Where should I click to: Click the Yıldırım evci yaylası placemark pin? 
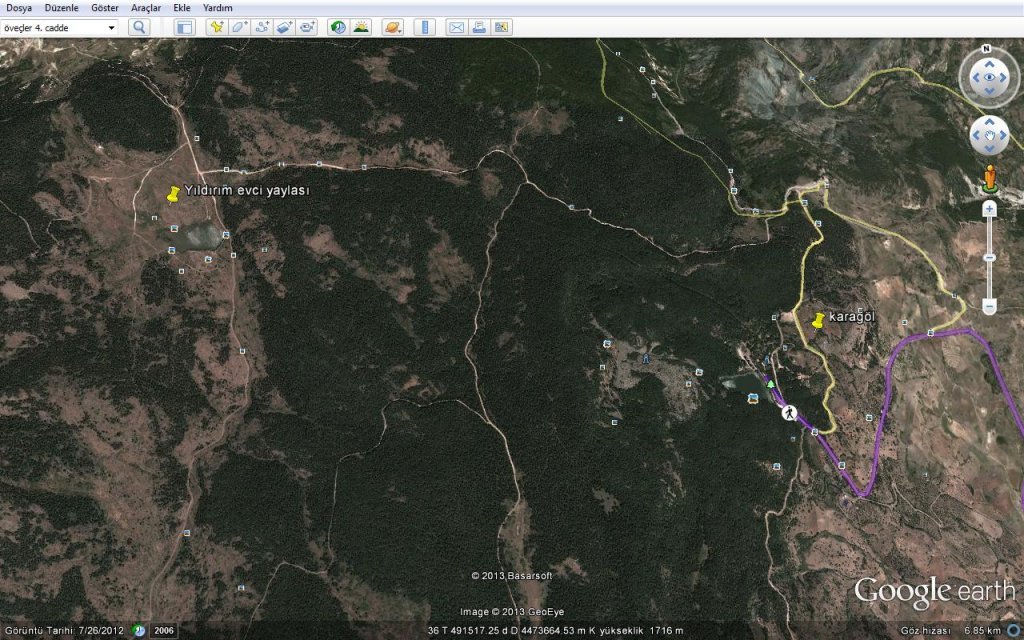(173, 194)
